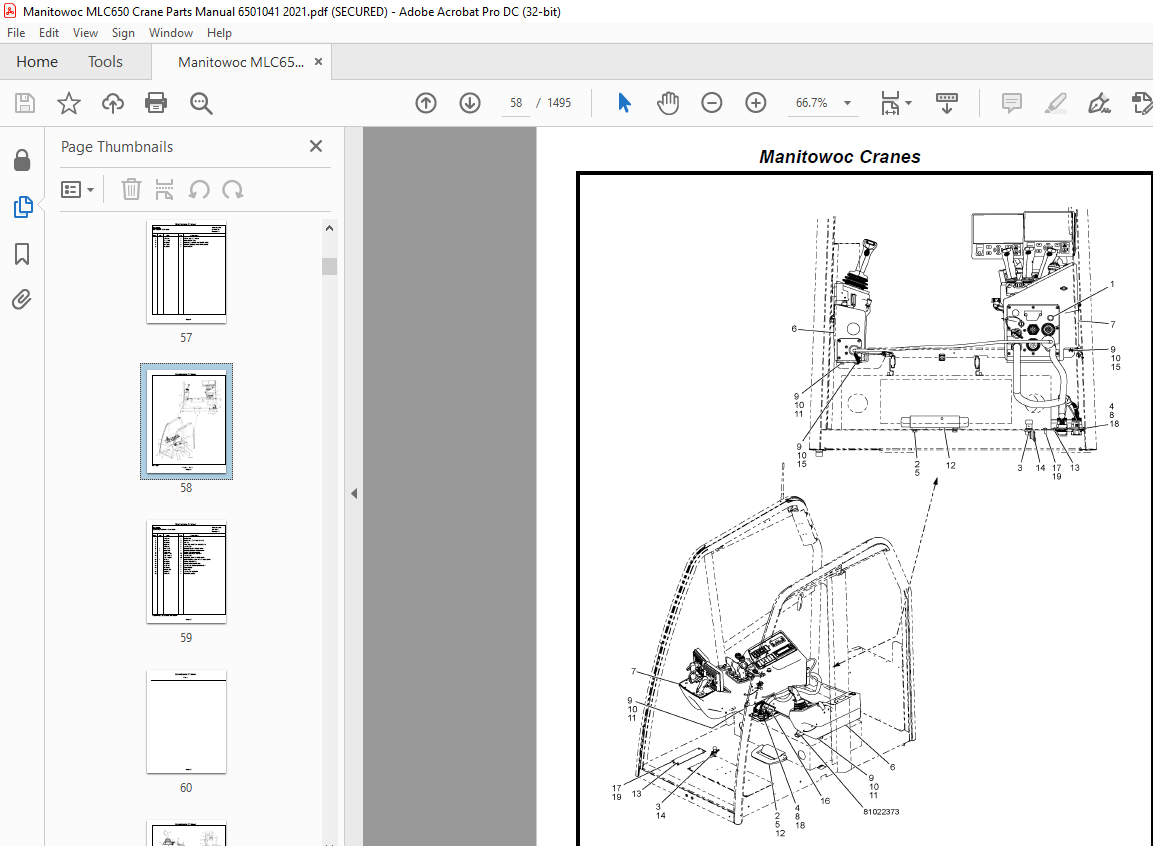Image resolution: width=1153 pixels, height=846 pixels.
Task: Add a sticky note comment
Action: [x=1012, y=103]
